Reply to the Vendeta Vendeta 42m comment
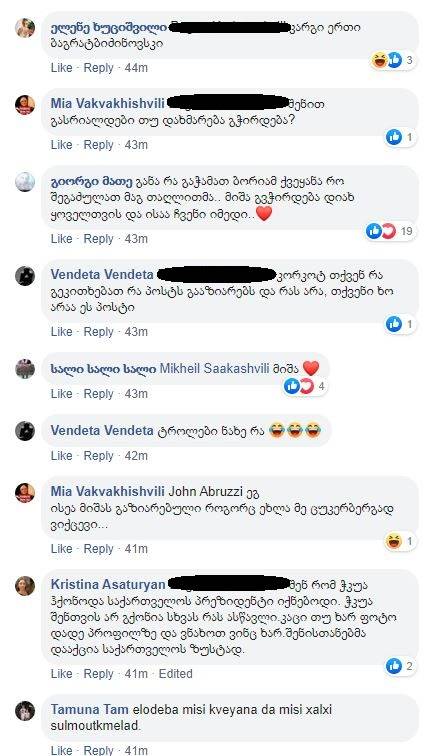Image resolution: width=437 pixels, height=756 pixels. 98,456
